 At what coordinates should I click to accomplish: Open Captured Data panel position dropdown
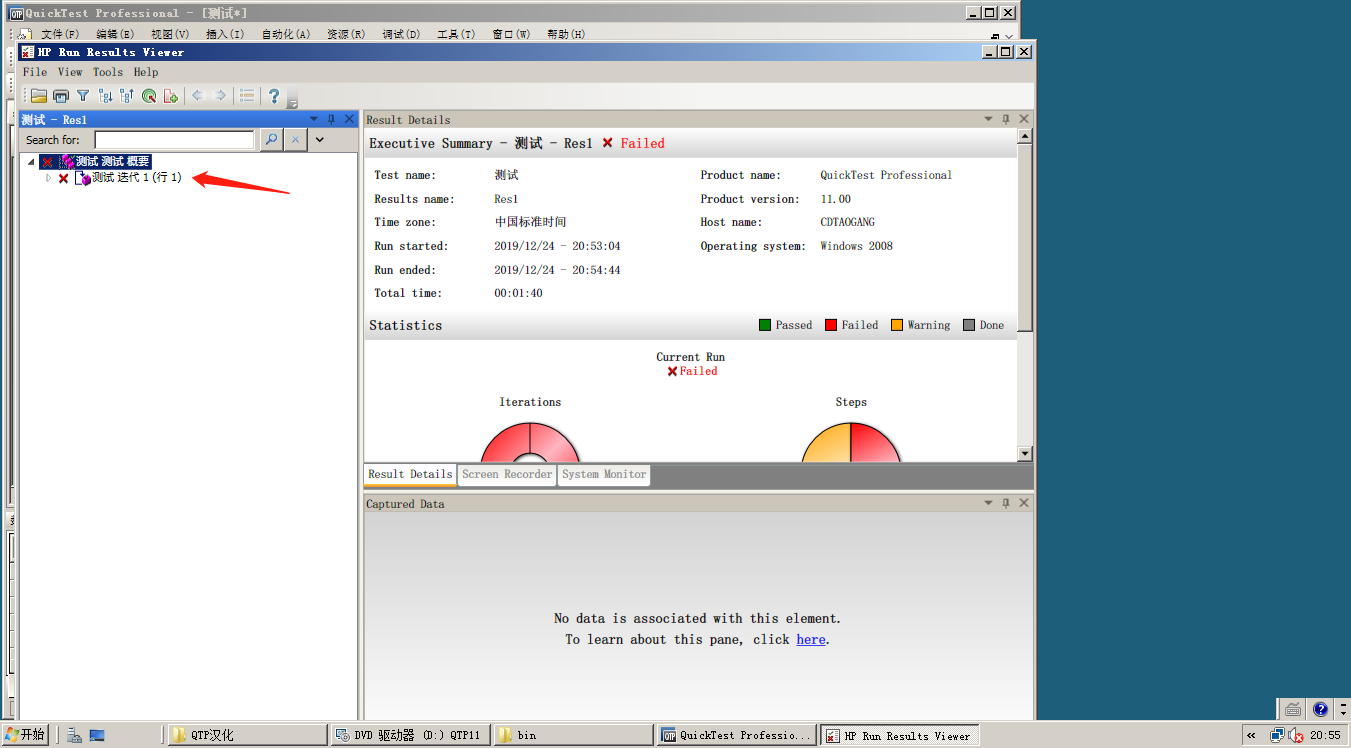(988, 503)
